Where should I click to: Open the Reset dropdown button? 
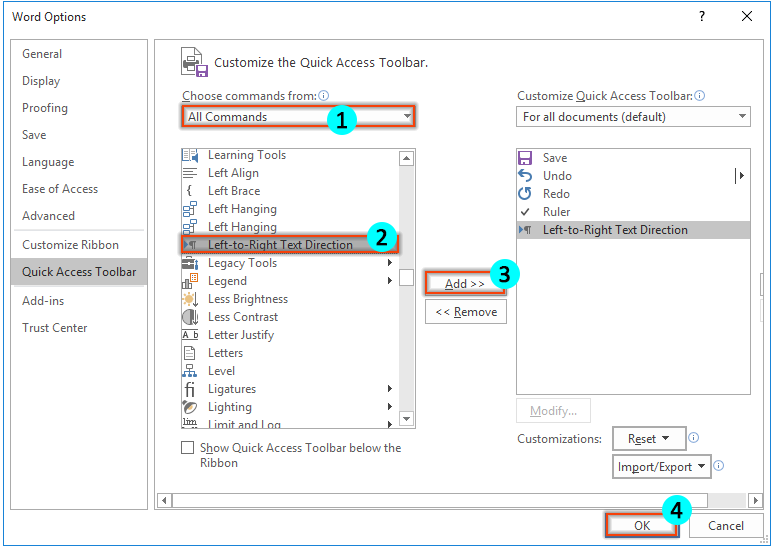click(x=649, y=439)
